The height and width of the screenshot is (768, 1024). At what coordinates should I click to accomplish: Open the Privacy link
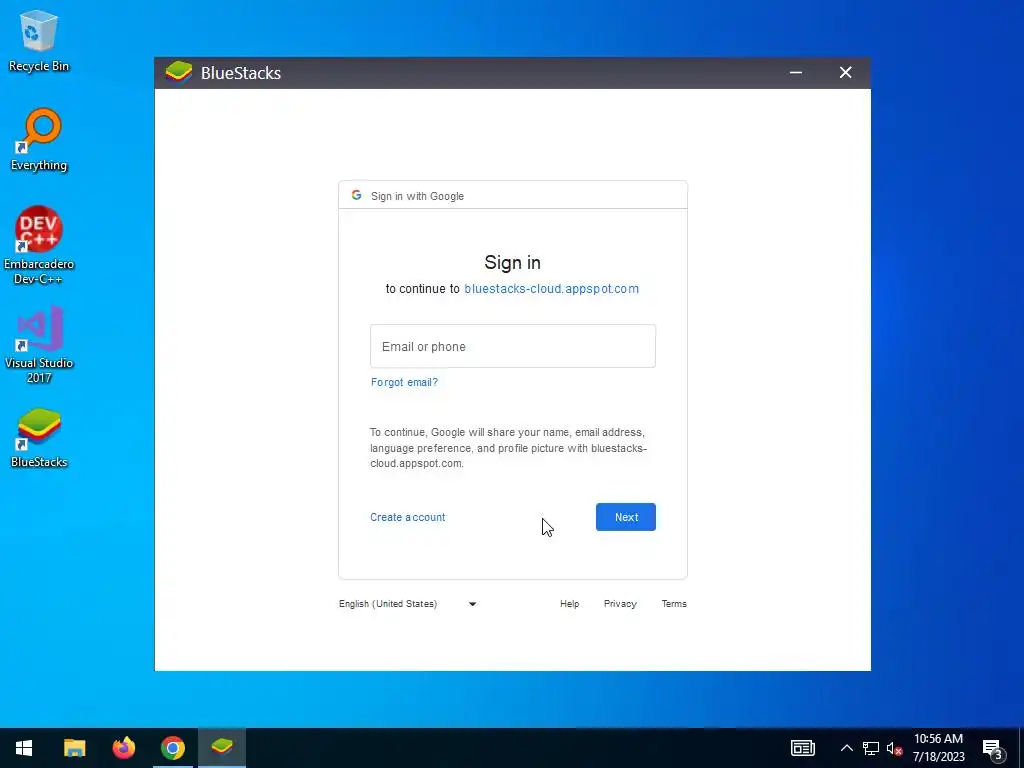(620, 603)
